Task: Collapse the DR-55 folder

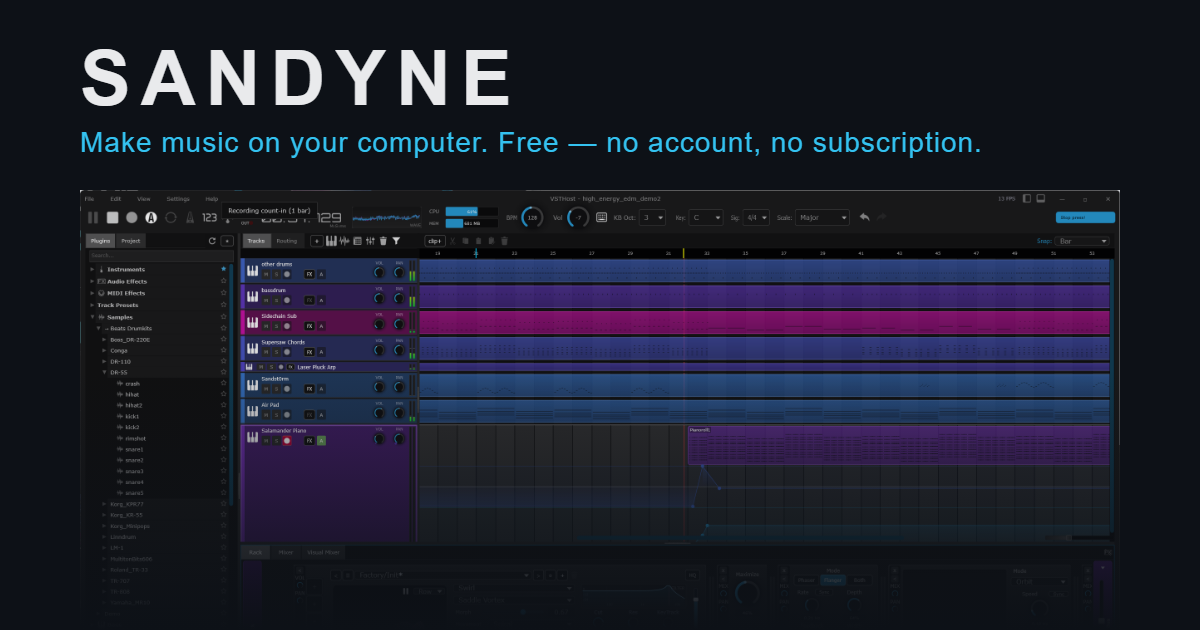Action: (104, 372)
